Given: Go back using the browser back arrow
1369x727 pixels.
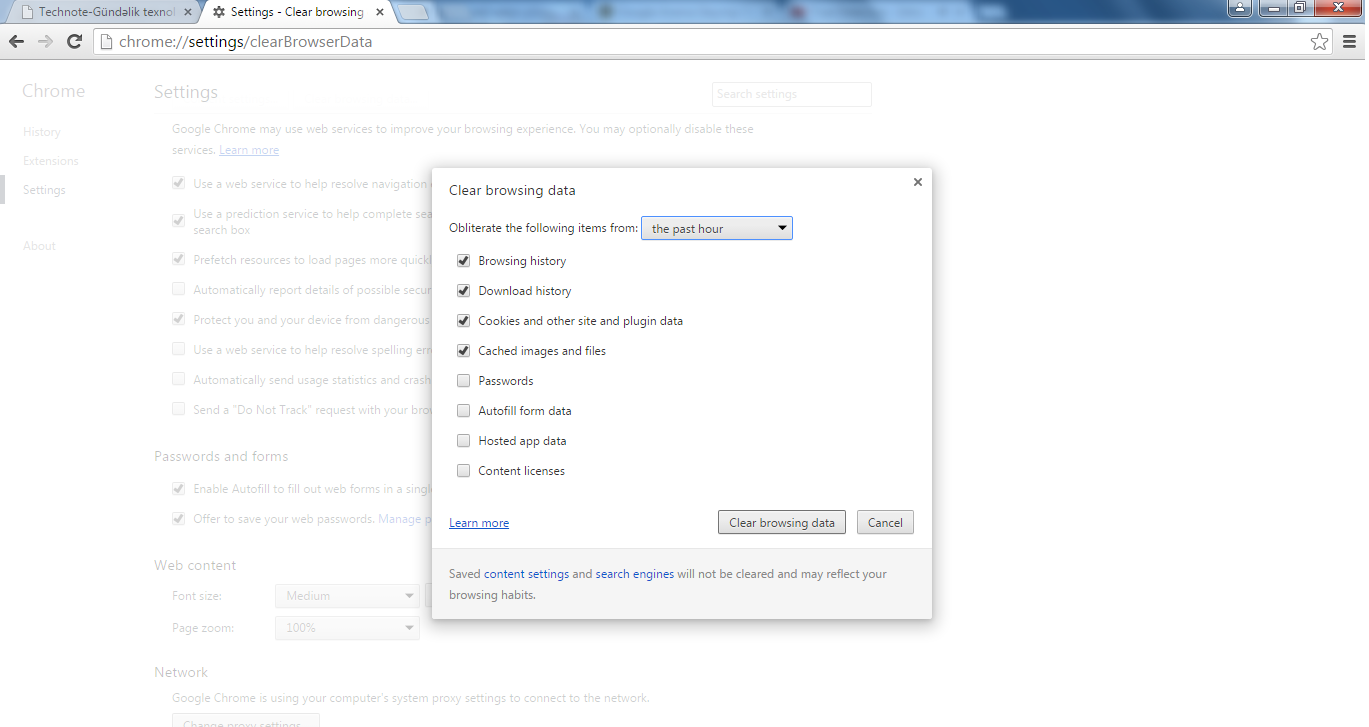Looking at the screenshot, I should (x=16, y=41).
